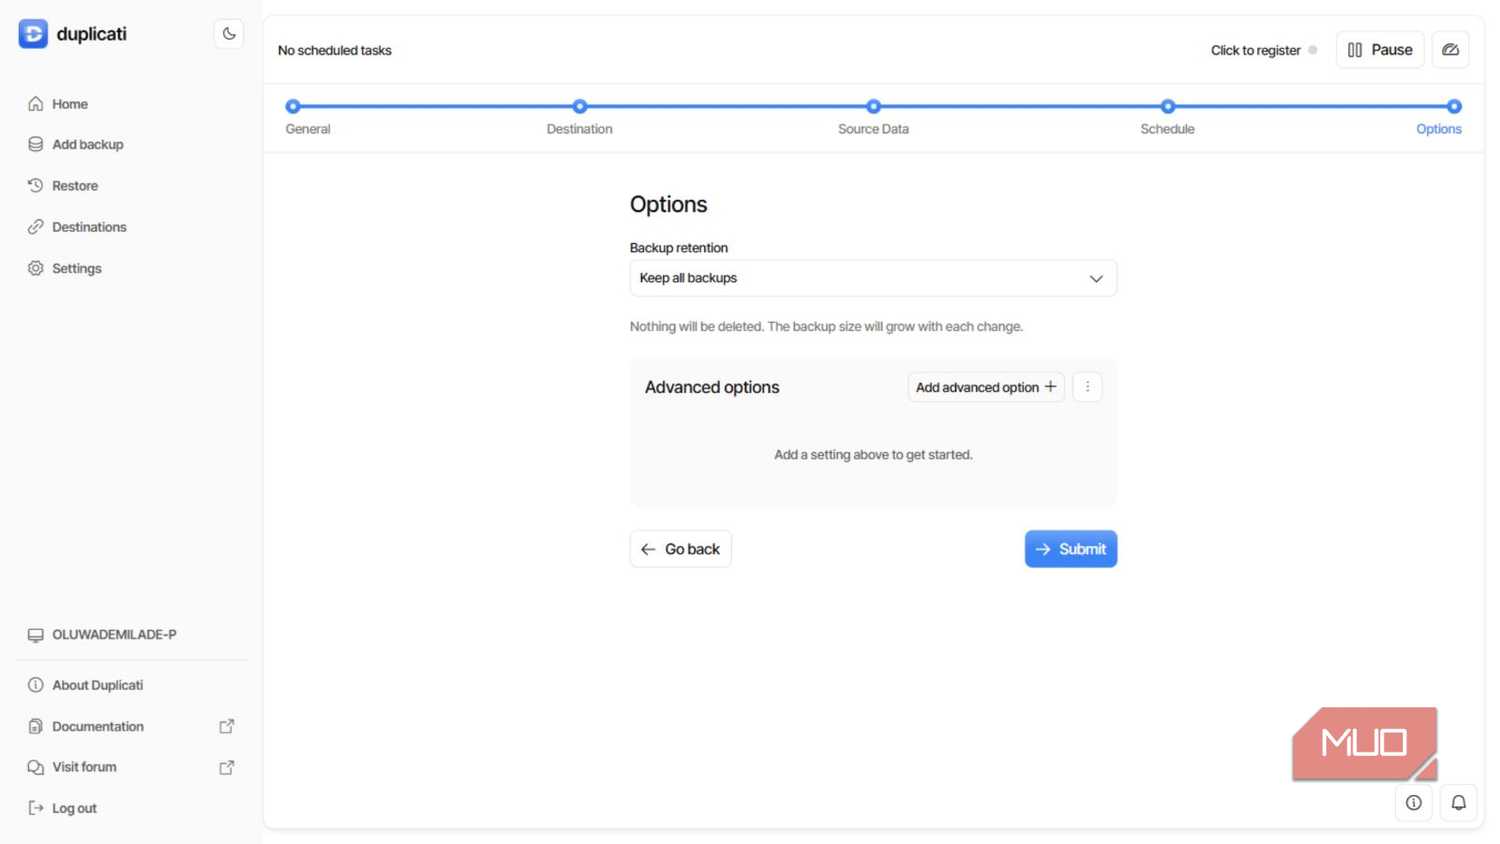1500x844 pixels.
Task: Click the computer monitor icon
Action: pyautogui.click(x=36, y=635)
